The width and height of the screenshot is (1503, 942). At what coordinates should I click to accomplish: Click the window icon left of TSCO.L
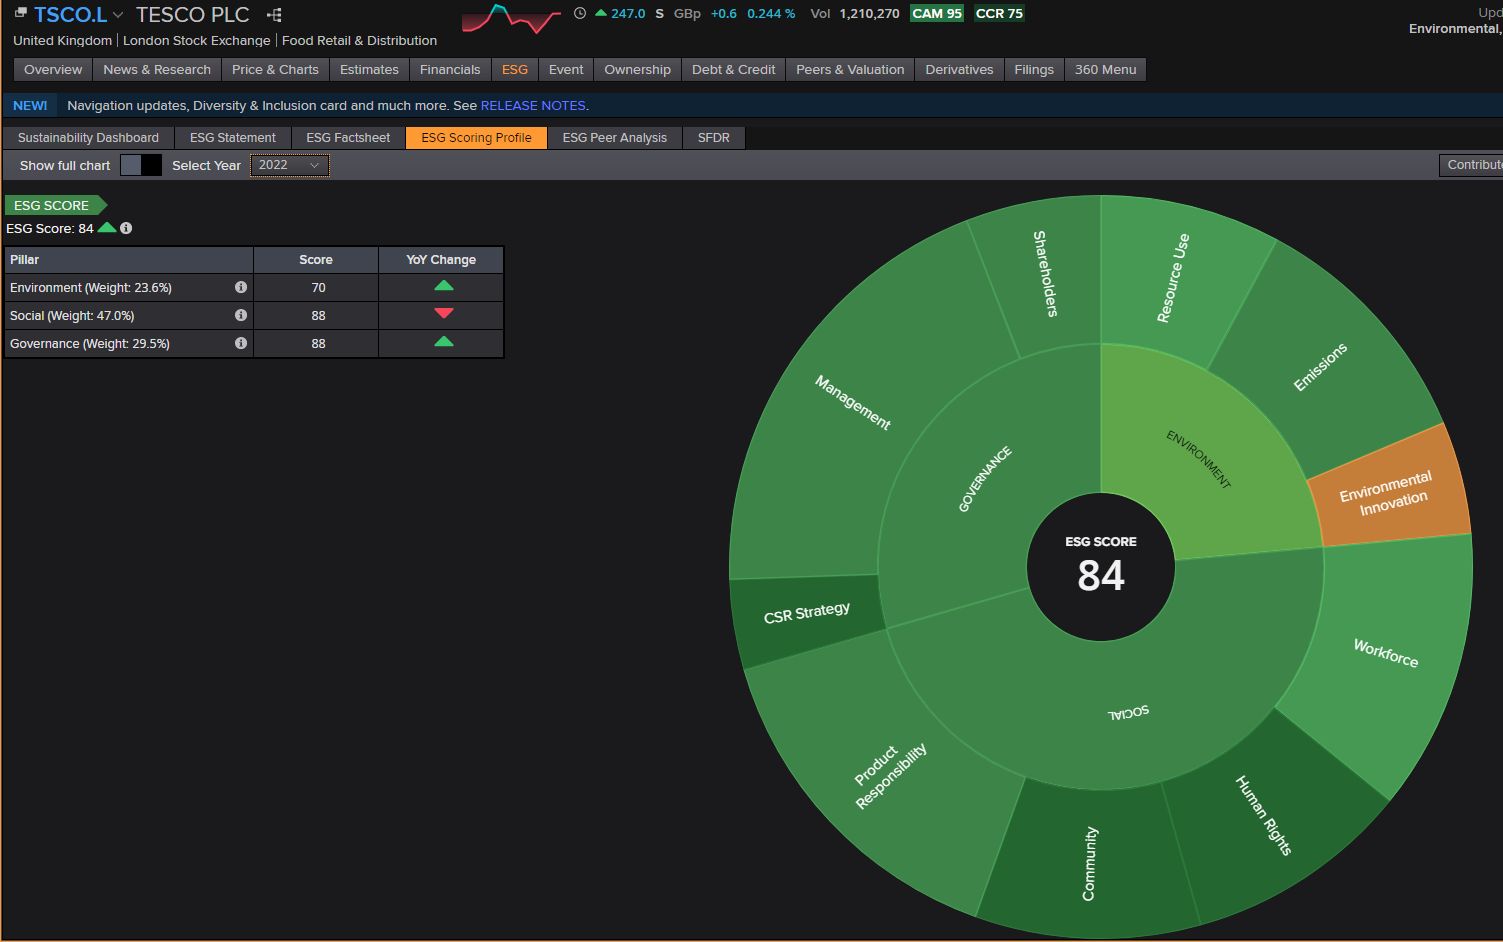click(21, 13)
